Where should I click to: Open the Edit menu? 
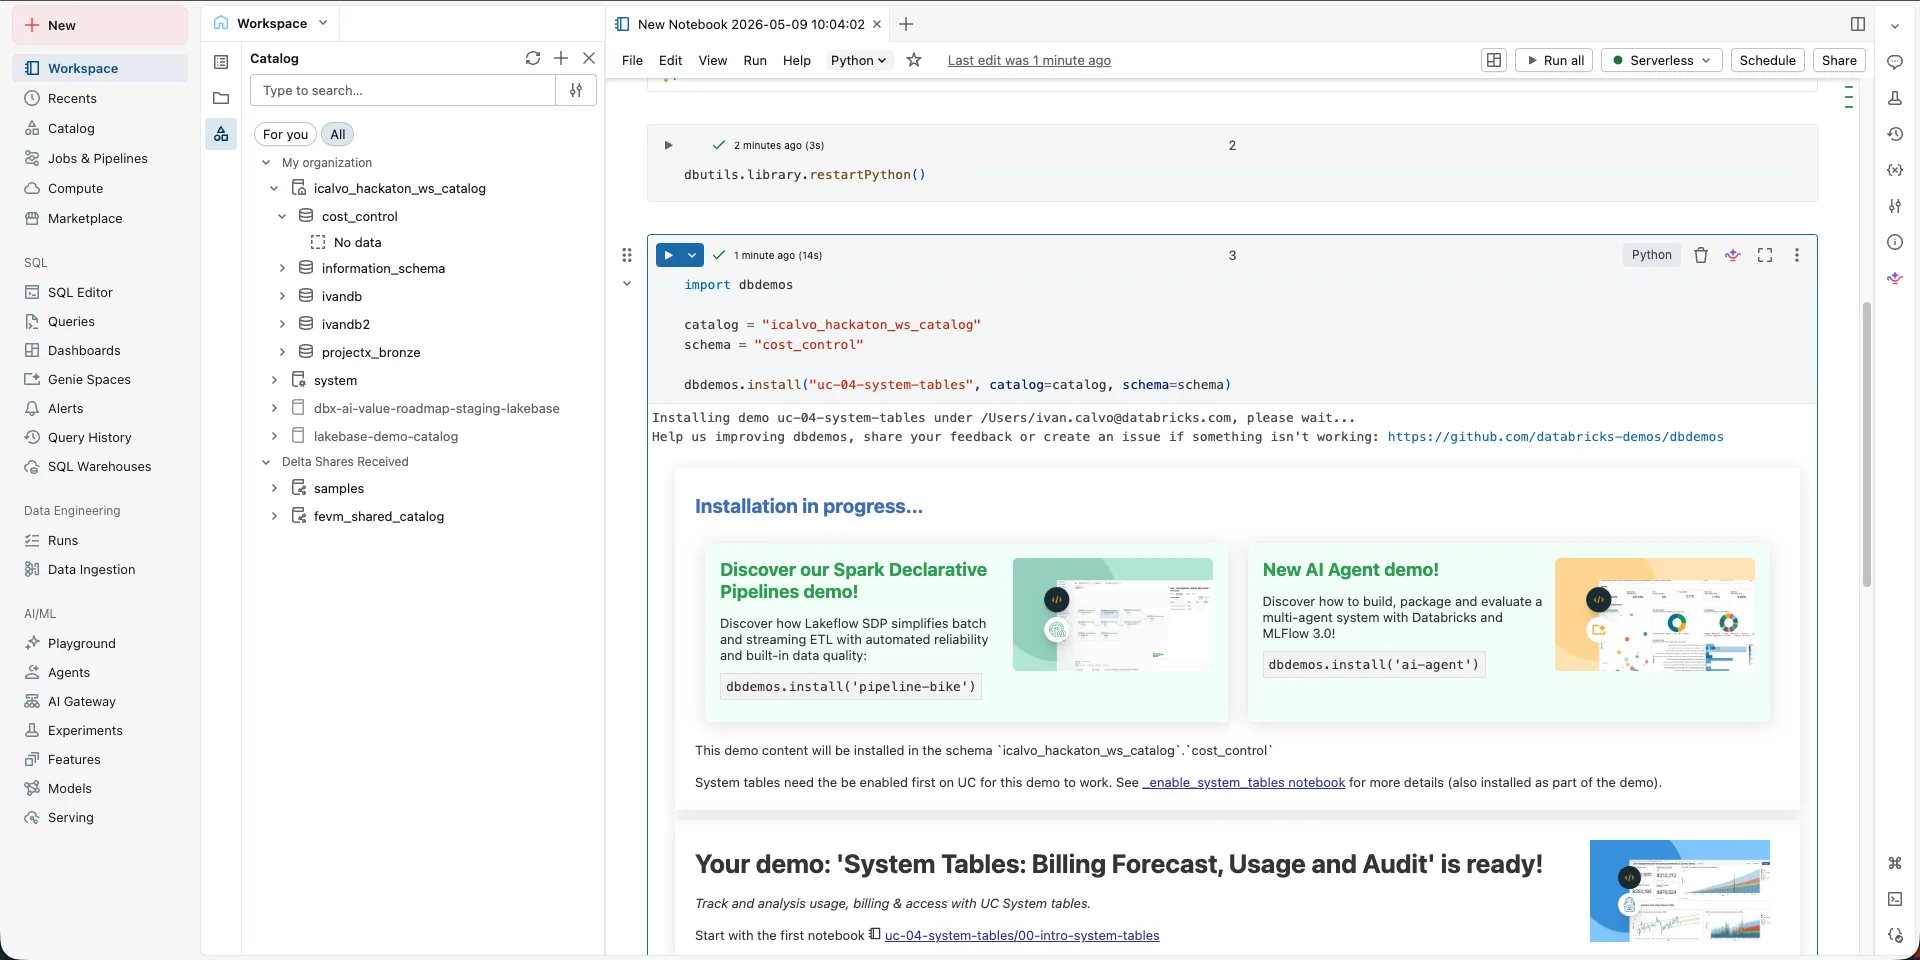tap(670, 60)
